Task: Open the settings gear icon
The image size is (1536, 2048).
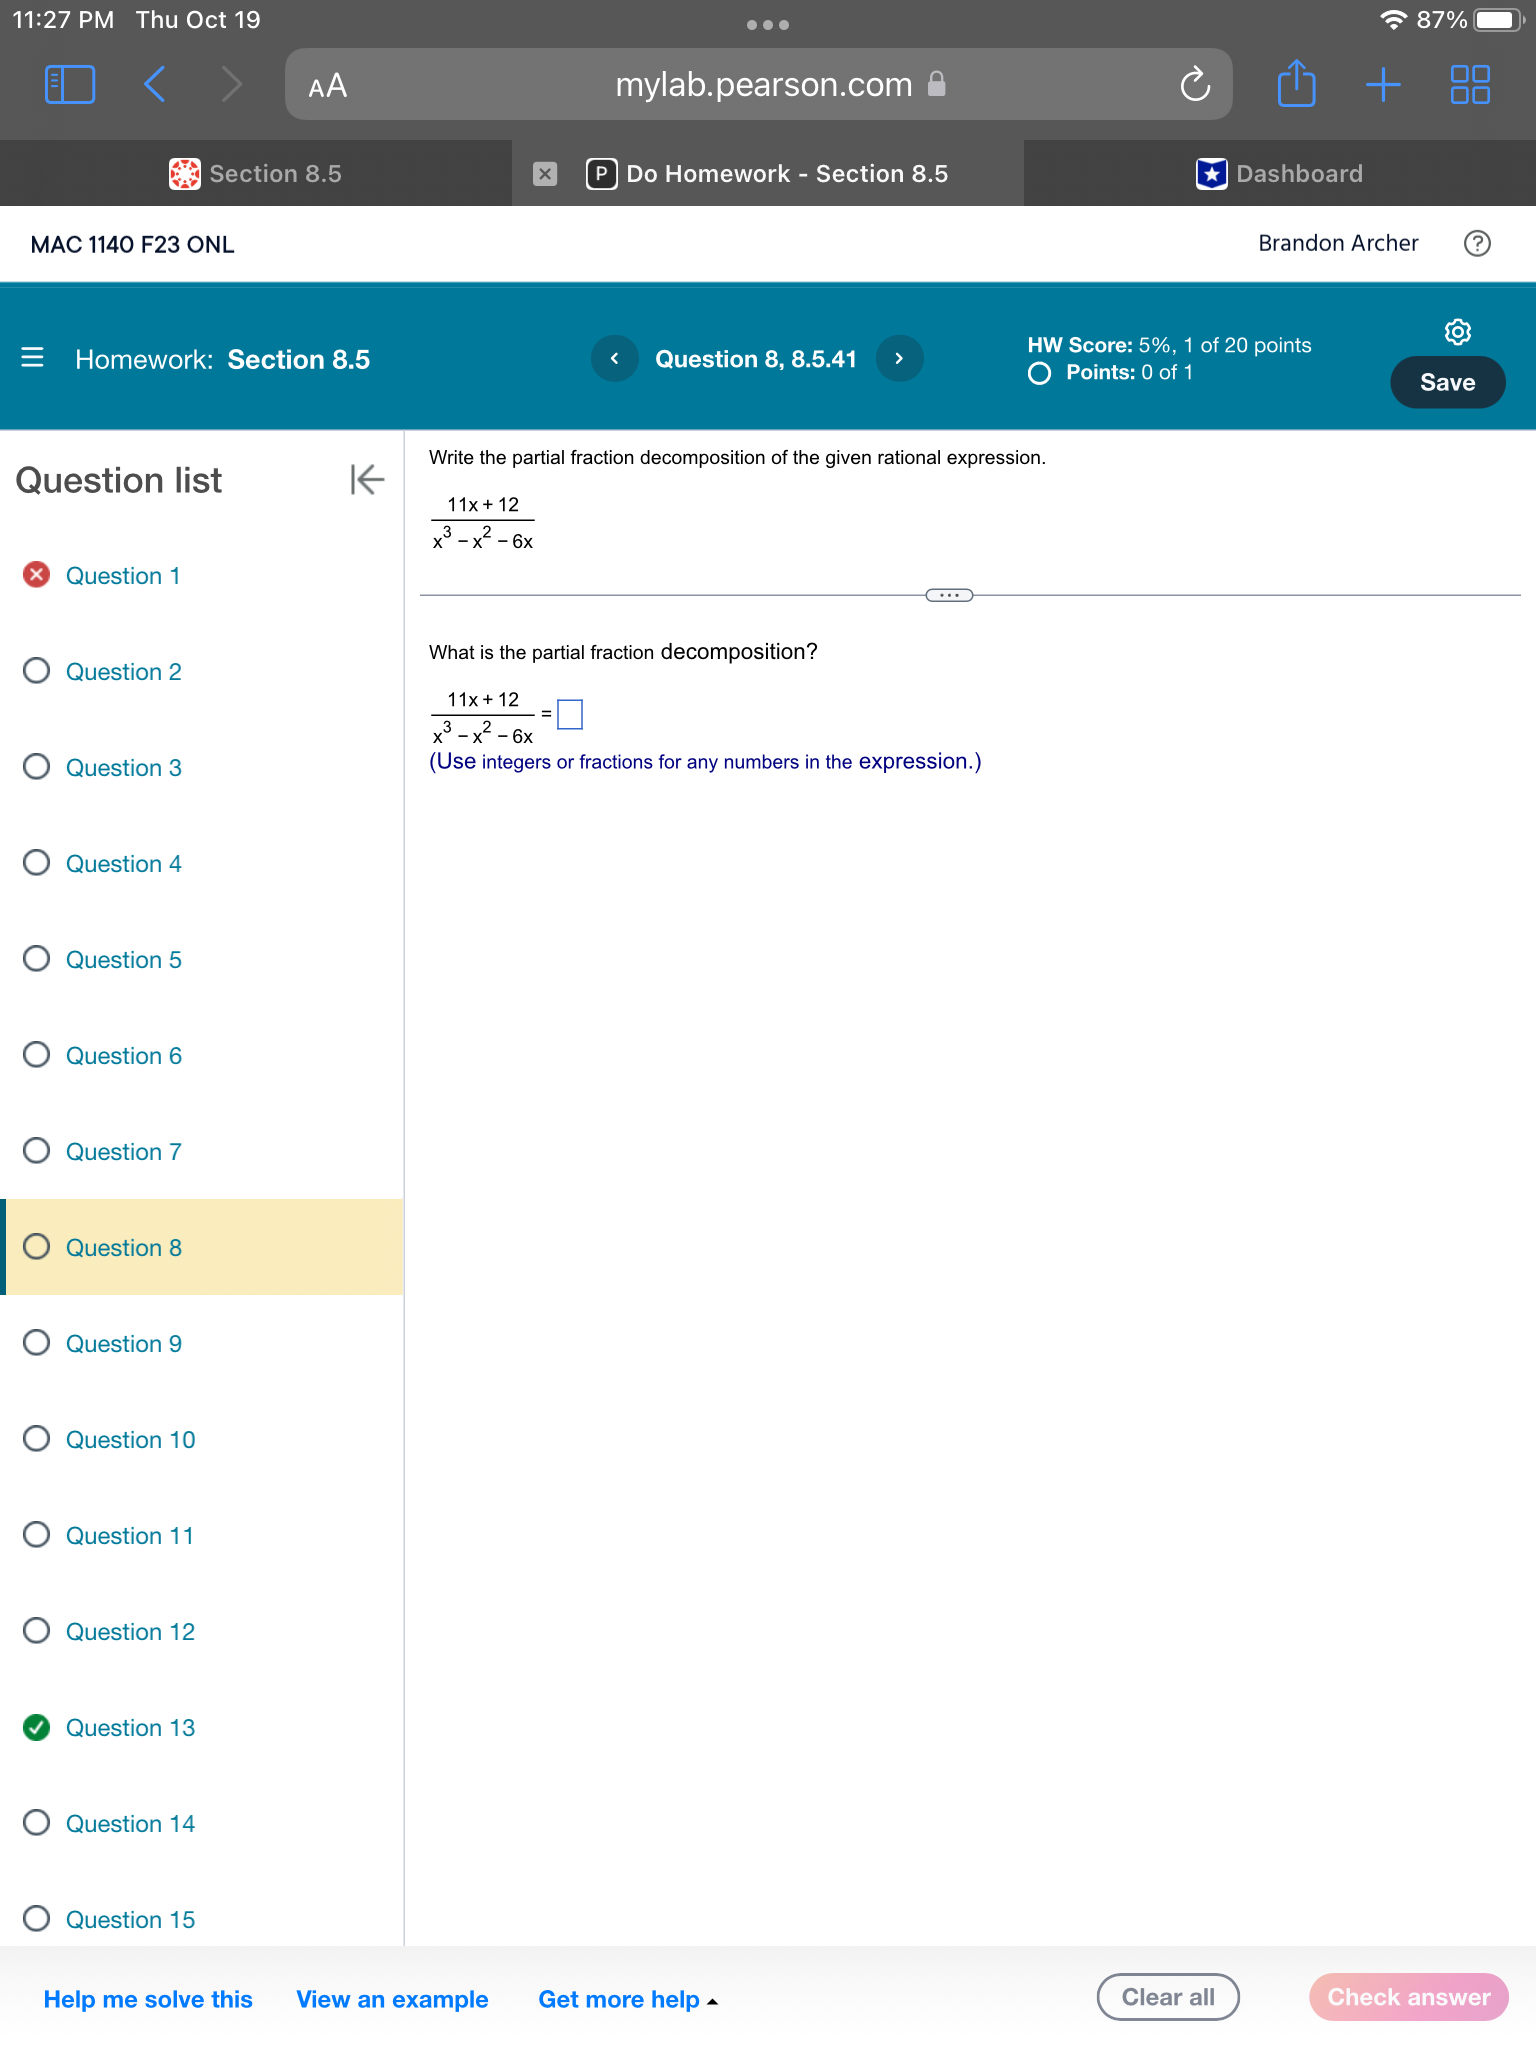Action: 1458,332
